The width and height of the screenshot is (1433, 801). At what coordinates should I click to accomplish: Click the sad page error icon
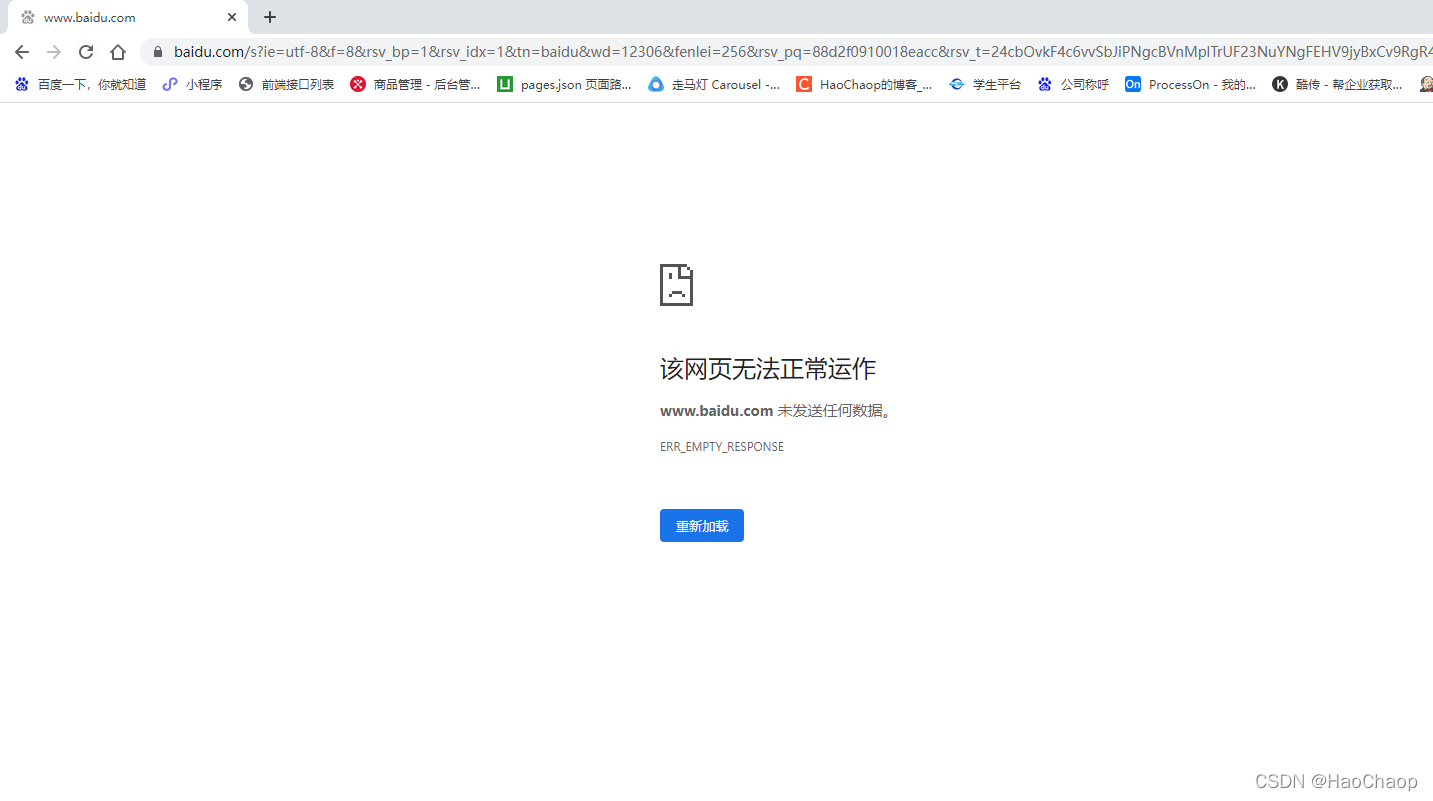(677, 285)
